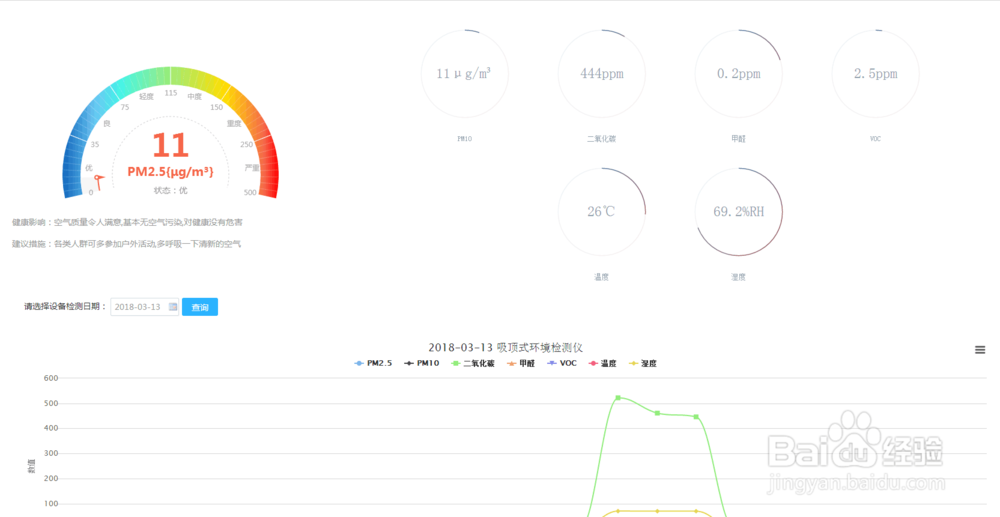Click the 严重 marking on the dial
Image resolution: width=1000 pixels, height=517 pixels.
[252, 168]
